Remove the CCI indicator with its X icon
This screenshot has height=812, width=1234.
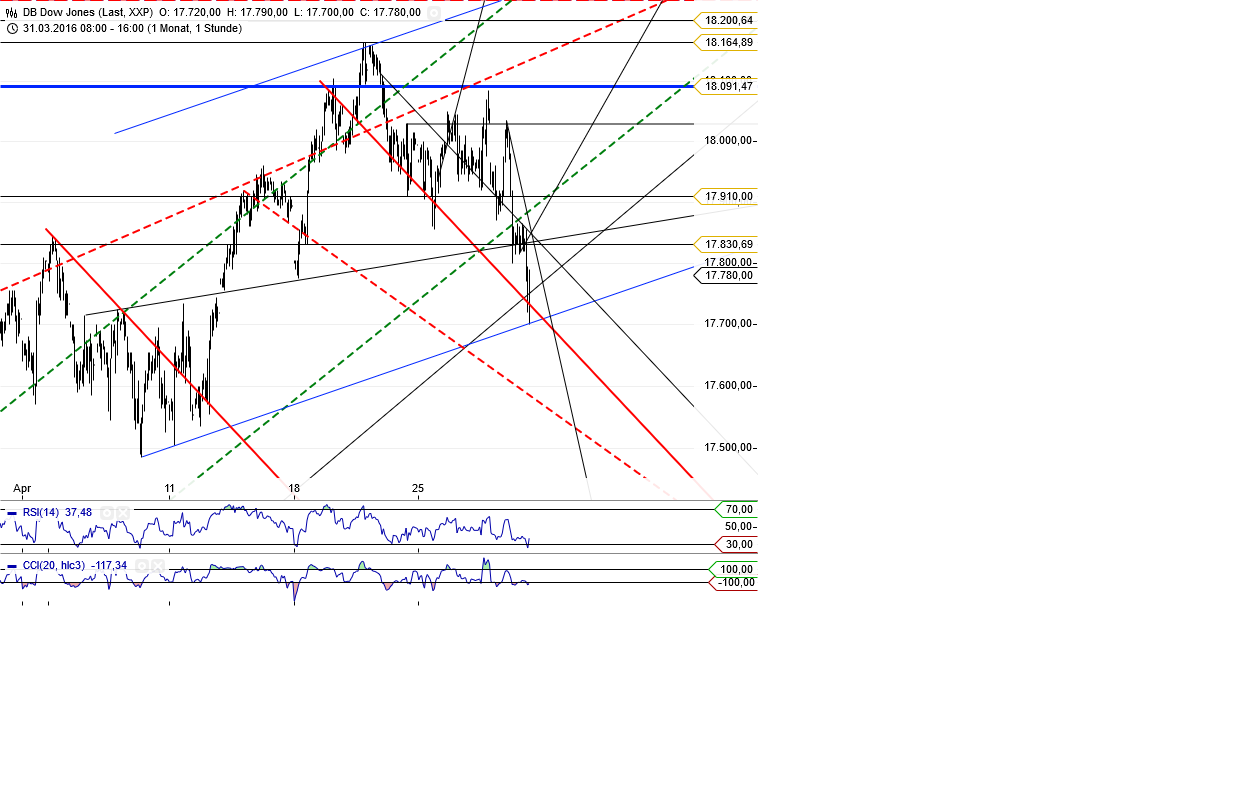[158, 565]
